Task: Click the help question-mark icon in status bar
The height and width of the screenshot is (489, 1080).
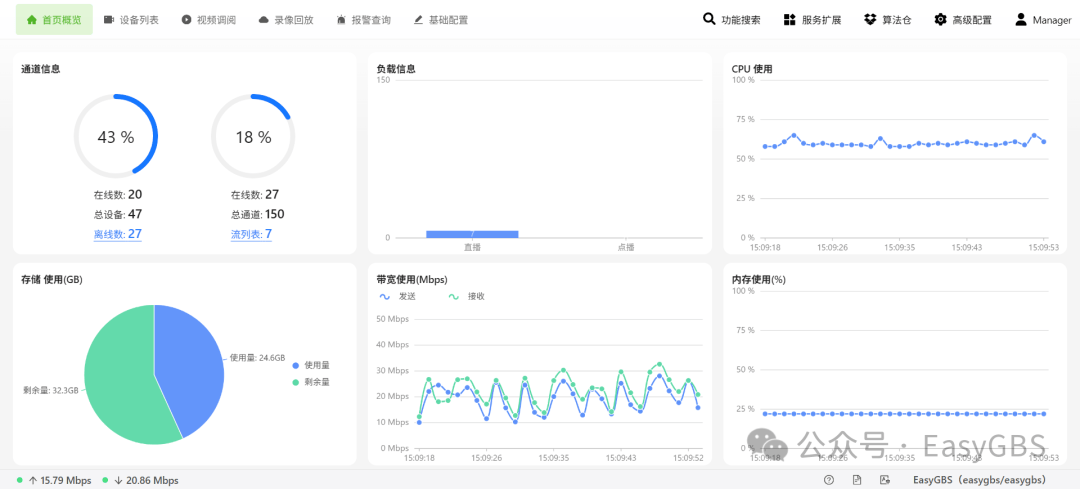Action: click(829, 480)
